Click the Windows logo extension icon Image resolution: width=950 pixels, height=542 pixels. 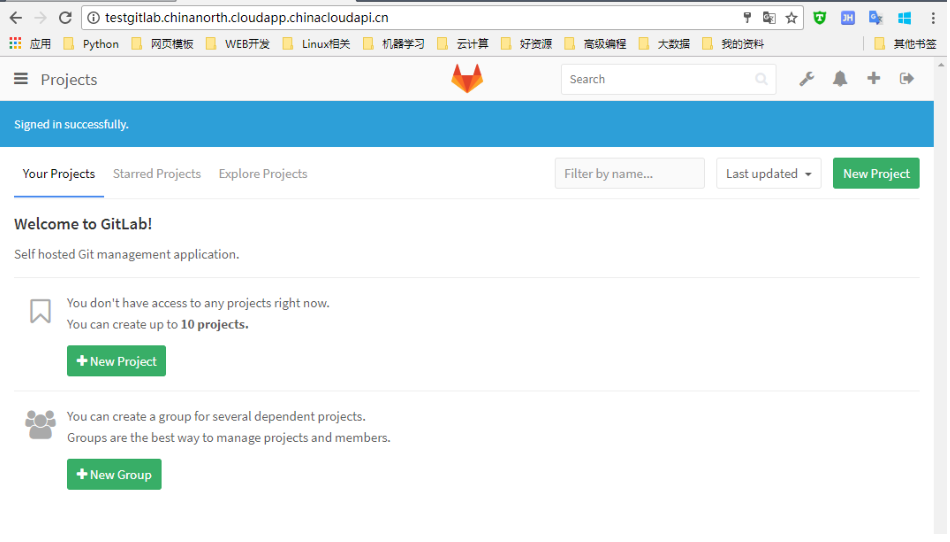pyautogui.click(x=904, y=18)
